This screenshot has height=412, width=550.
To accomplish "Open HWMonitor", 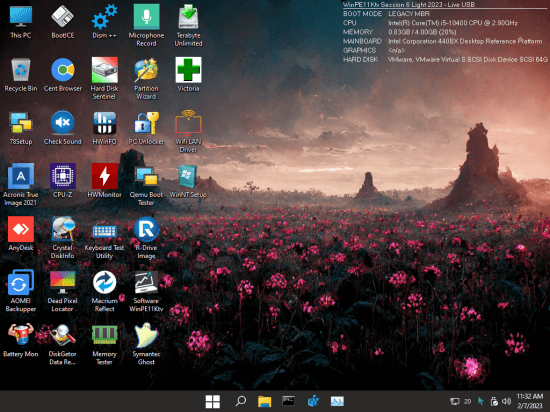I will point(104,181).
